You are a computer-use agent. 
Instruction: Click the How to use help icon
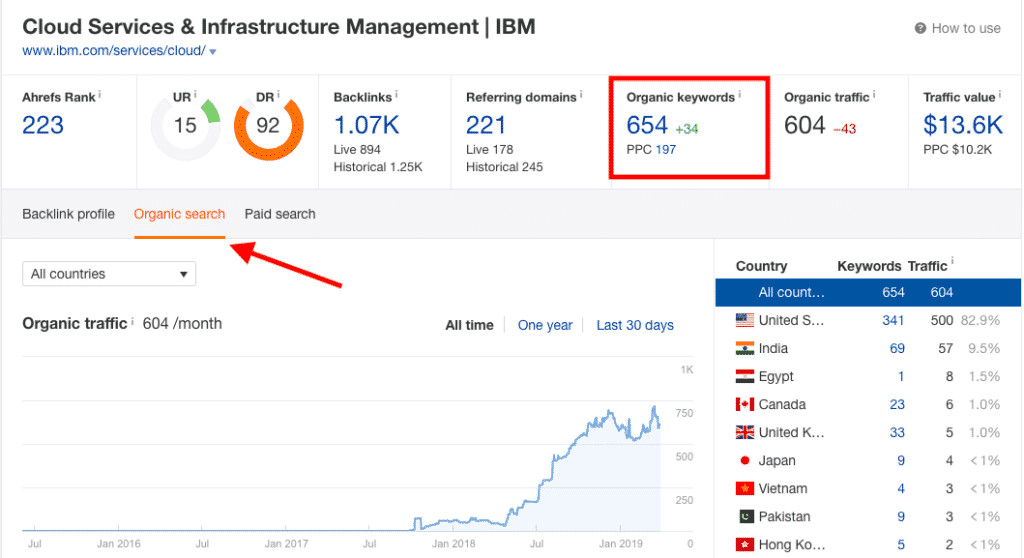tap(920, 28)
